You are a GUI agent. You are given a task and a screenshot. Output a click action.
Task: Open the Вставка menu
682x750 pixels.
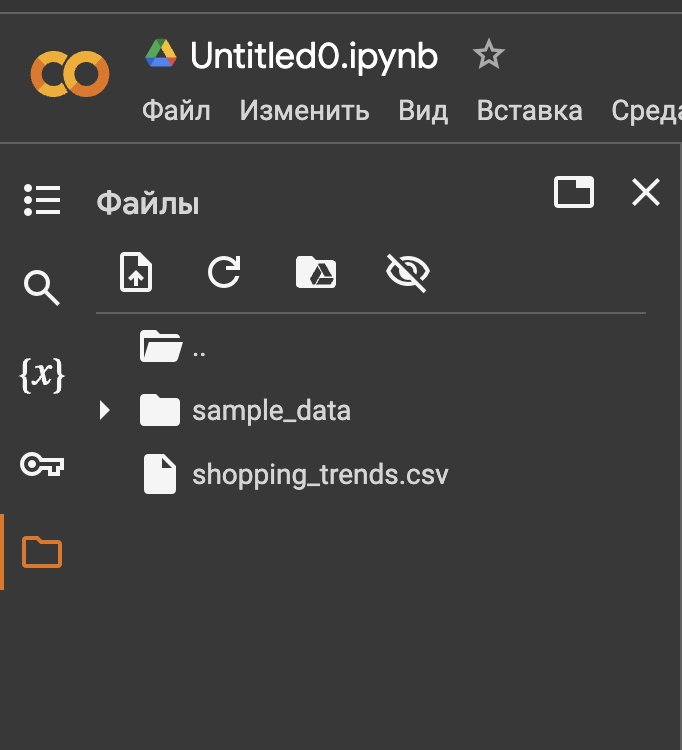[529, 110]
